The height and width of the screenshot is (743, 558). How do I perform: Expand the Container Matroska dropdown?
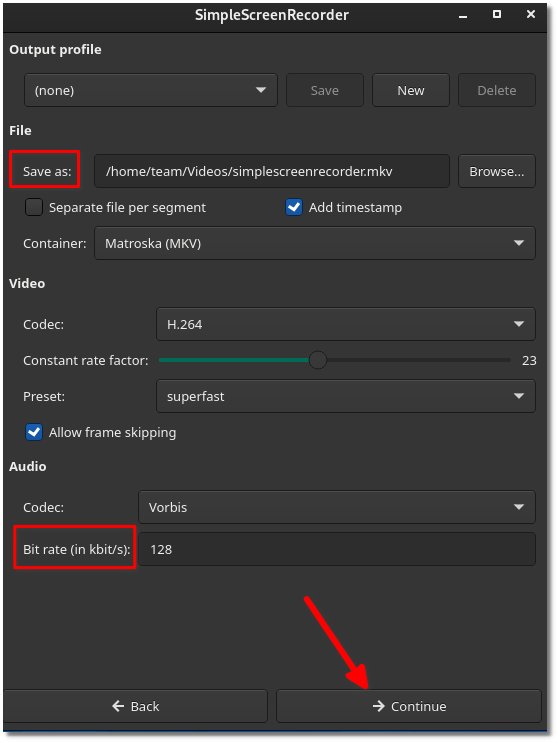315,243
